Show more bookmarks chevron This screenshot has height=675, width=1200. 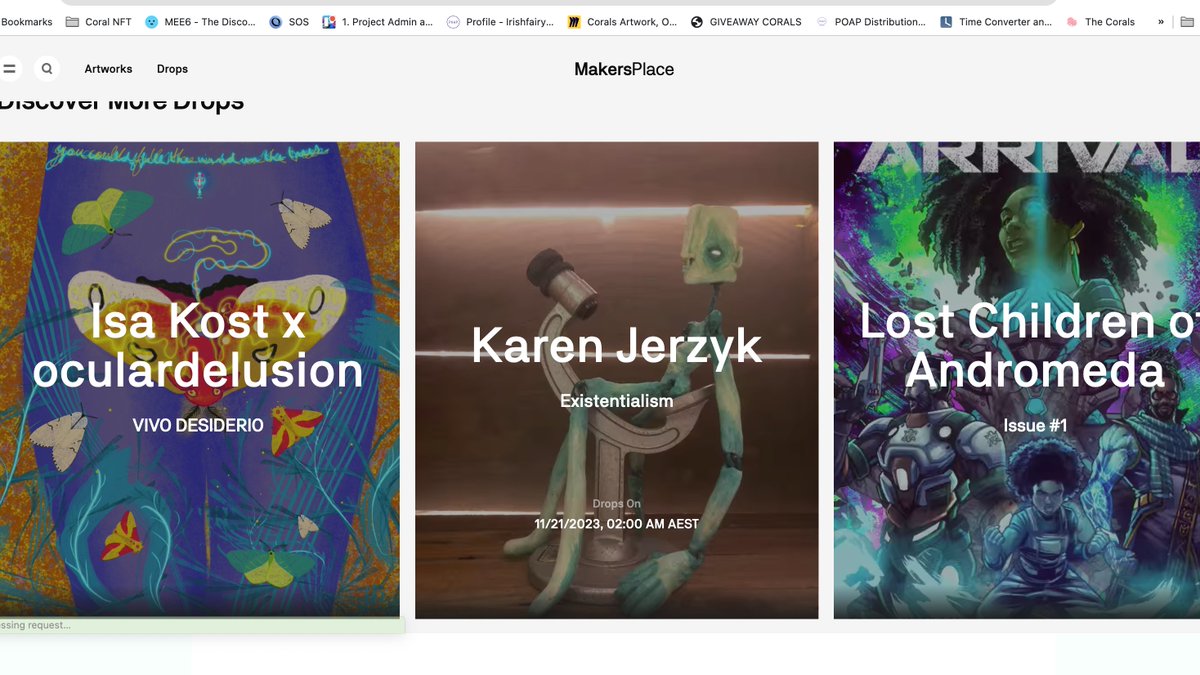click(1161, 21)
